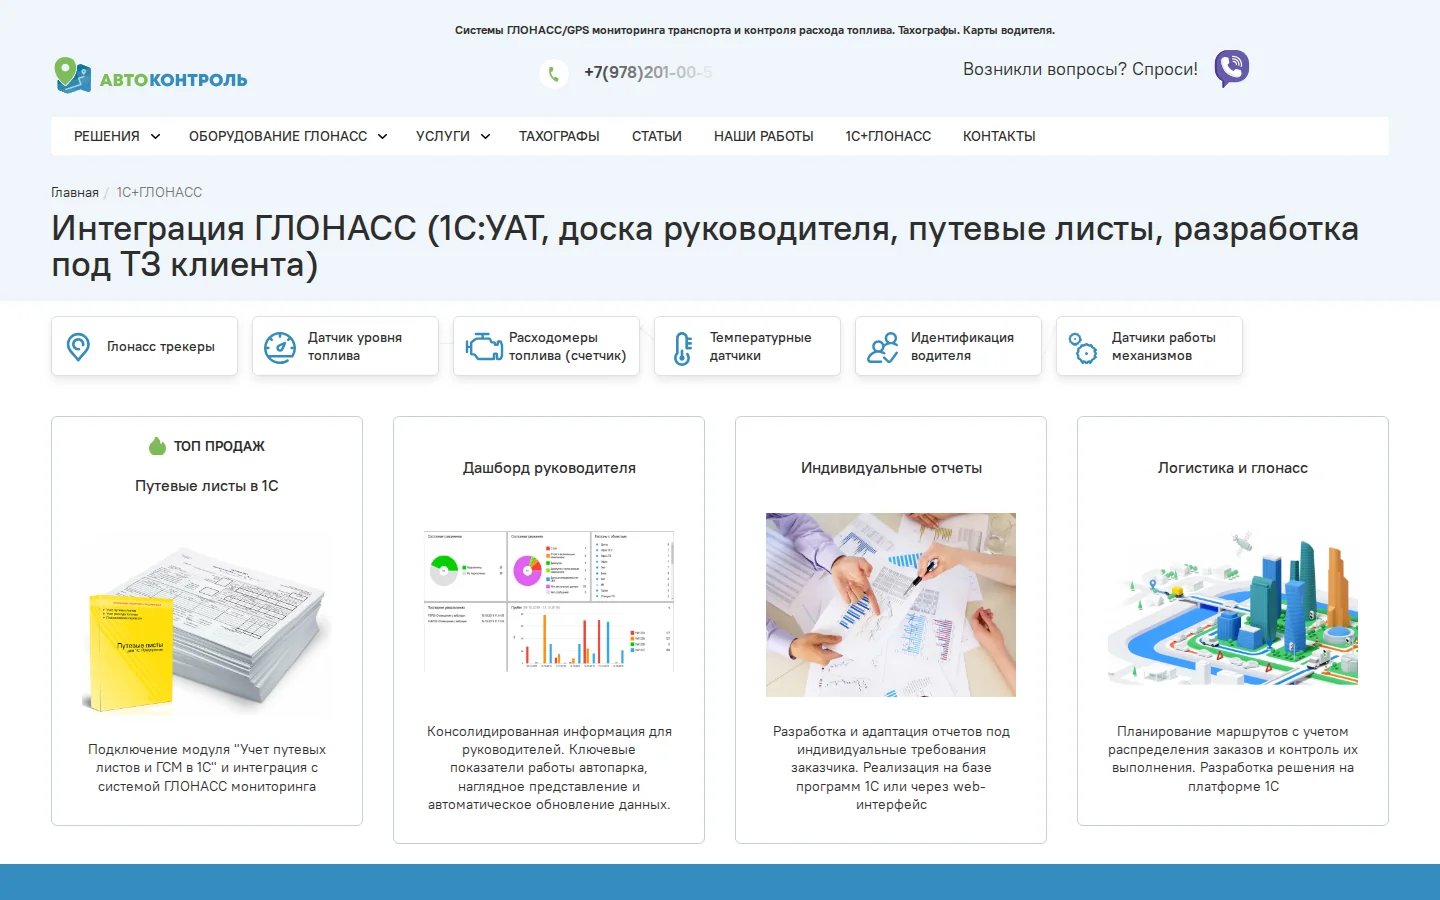Screen dimensions: 1440x900
Task: Click the green phone icon
Action: (x=554, y=73)
